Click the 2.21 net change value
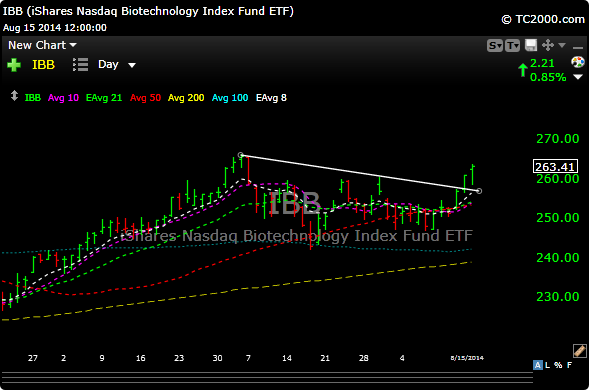589x390 pixels. click(x=542, y=63)
